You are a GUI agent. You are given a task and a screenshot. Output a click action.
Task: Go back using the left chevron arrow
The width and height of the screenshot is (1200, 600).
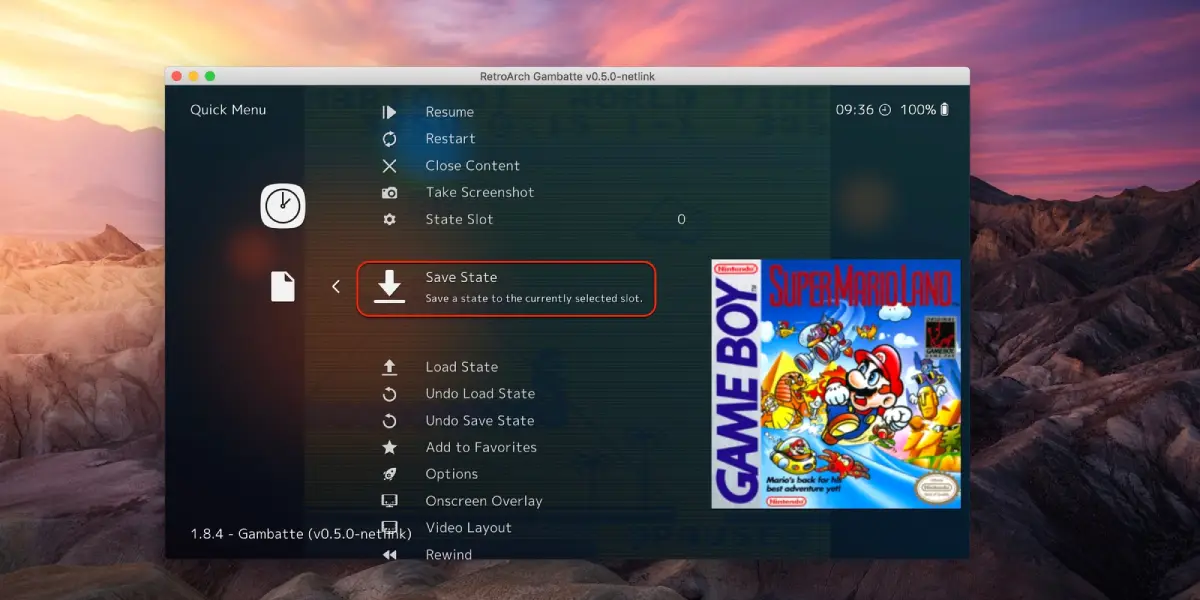tap(336, 287)
